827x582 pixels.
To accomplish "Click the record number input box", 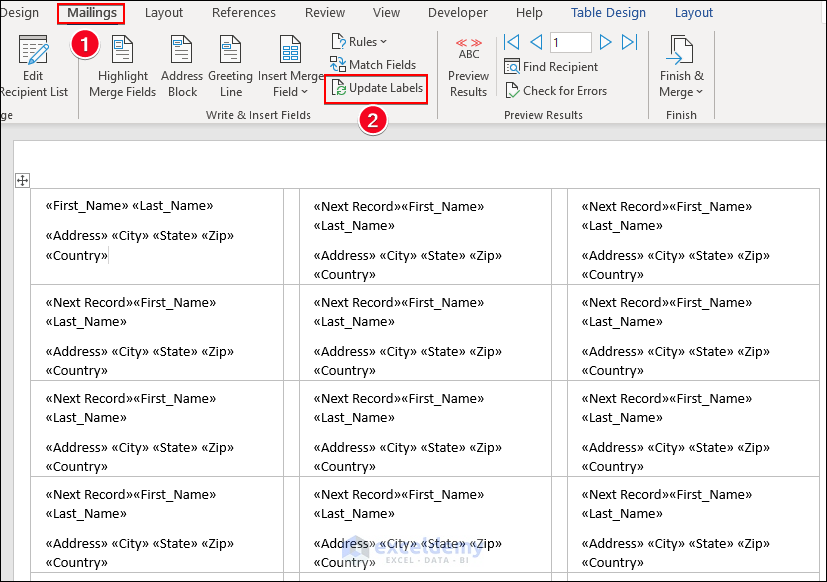I will tap(570, 42).
